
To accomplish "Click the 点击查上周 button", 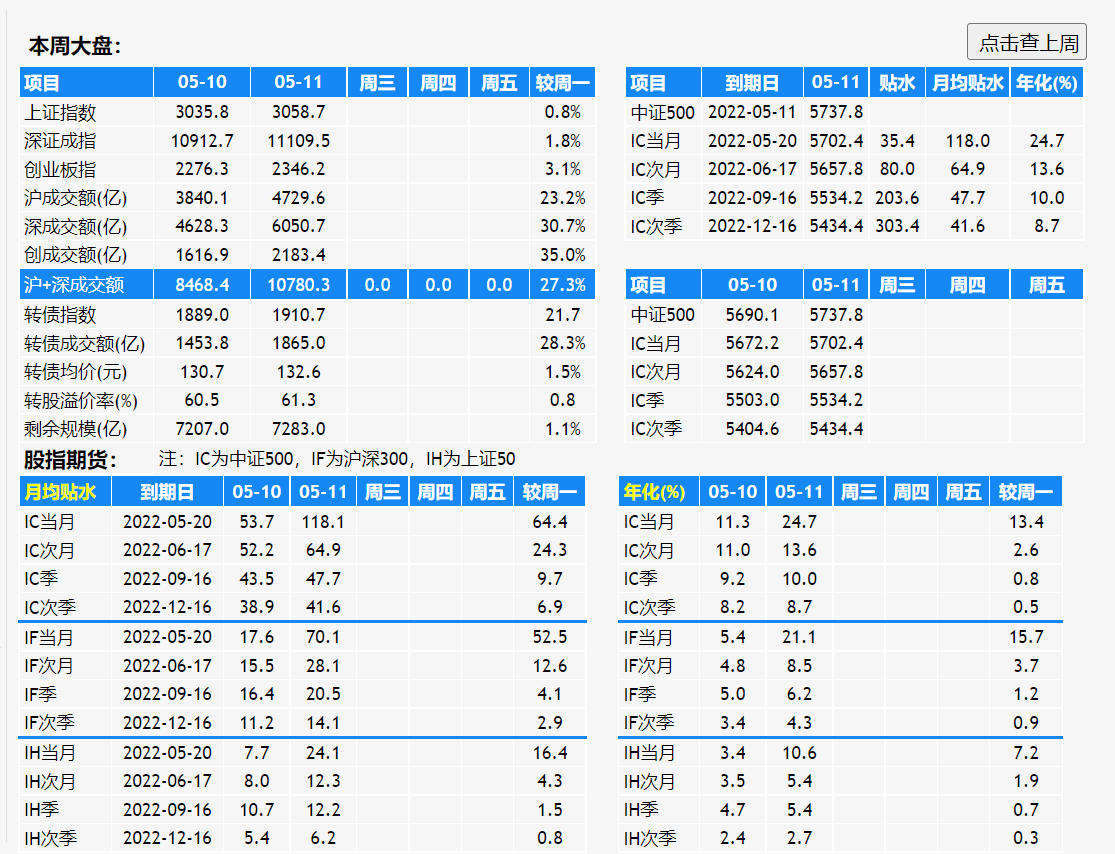I will pyautogui.click(x=1027, y=42).
